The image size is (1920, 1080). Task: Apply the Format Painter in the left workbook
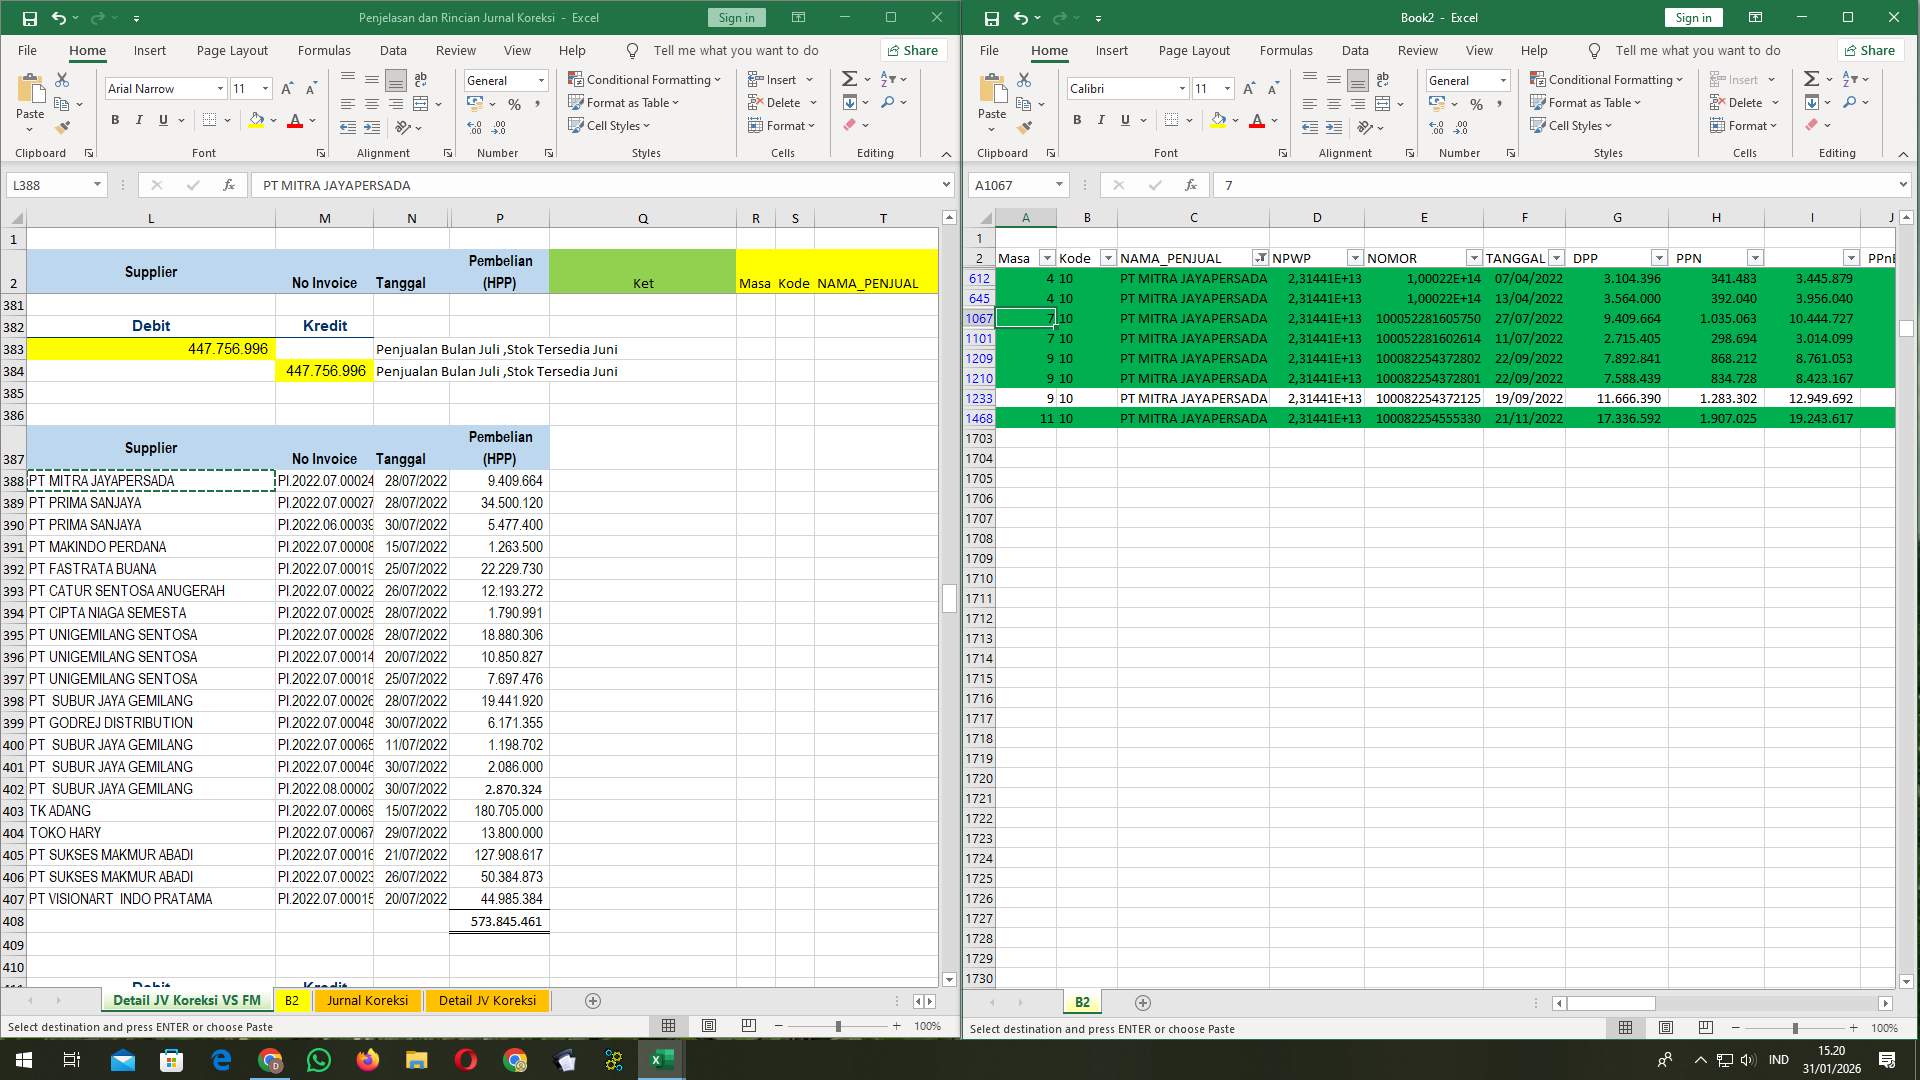(x=63, y=127)
